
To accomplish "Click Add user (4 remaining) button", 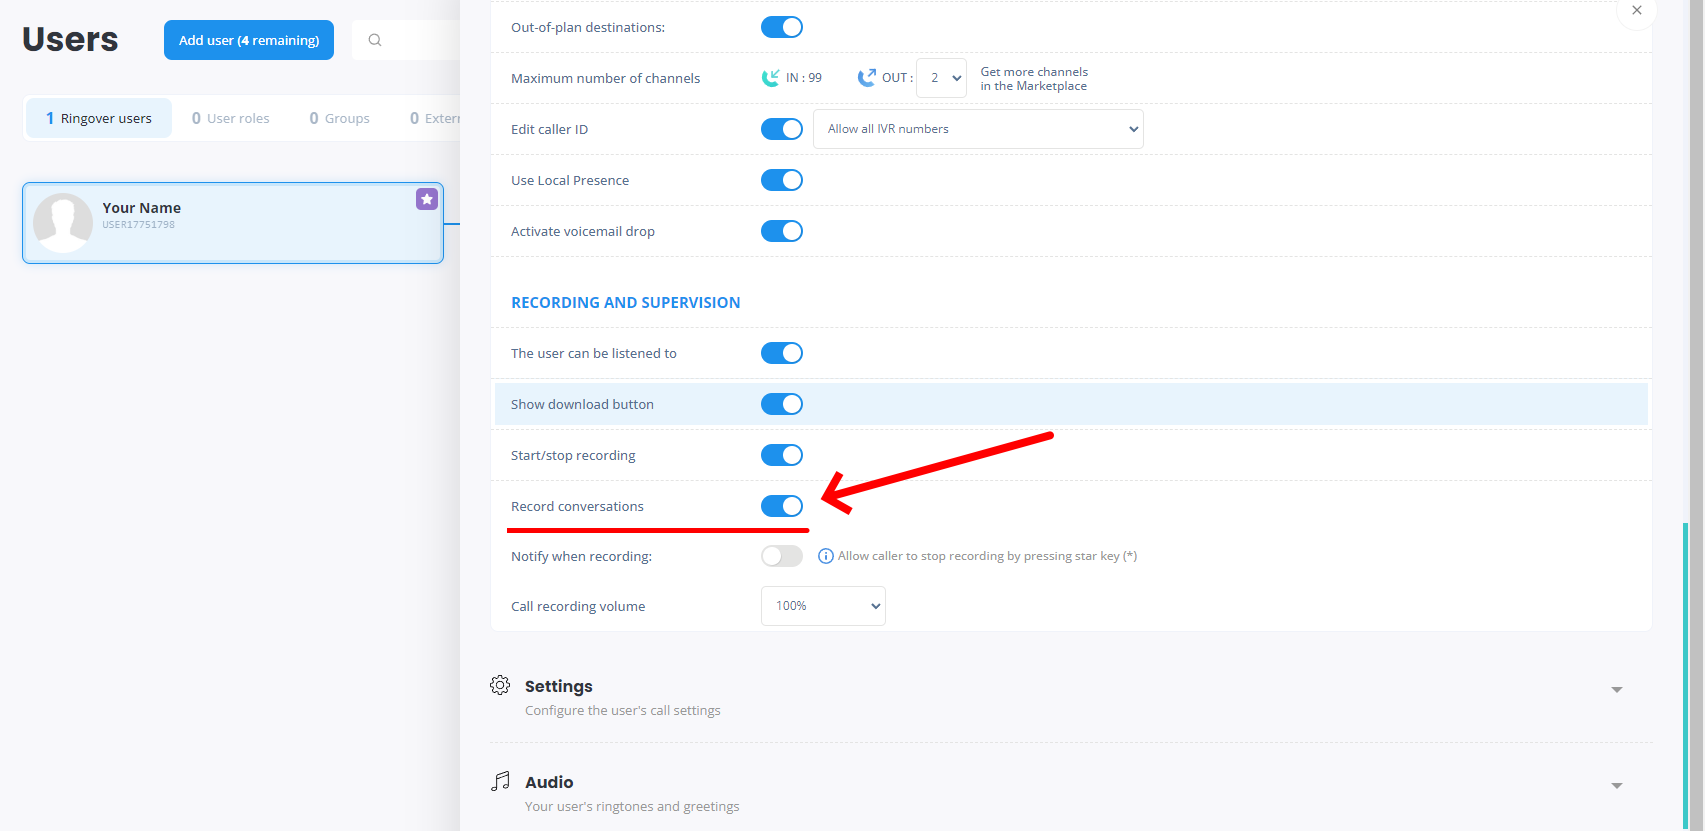I will coord(249,40).
